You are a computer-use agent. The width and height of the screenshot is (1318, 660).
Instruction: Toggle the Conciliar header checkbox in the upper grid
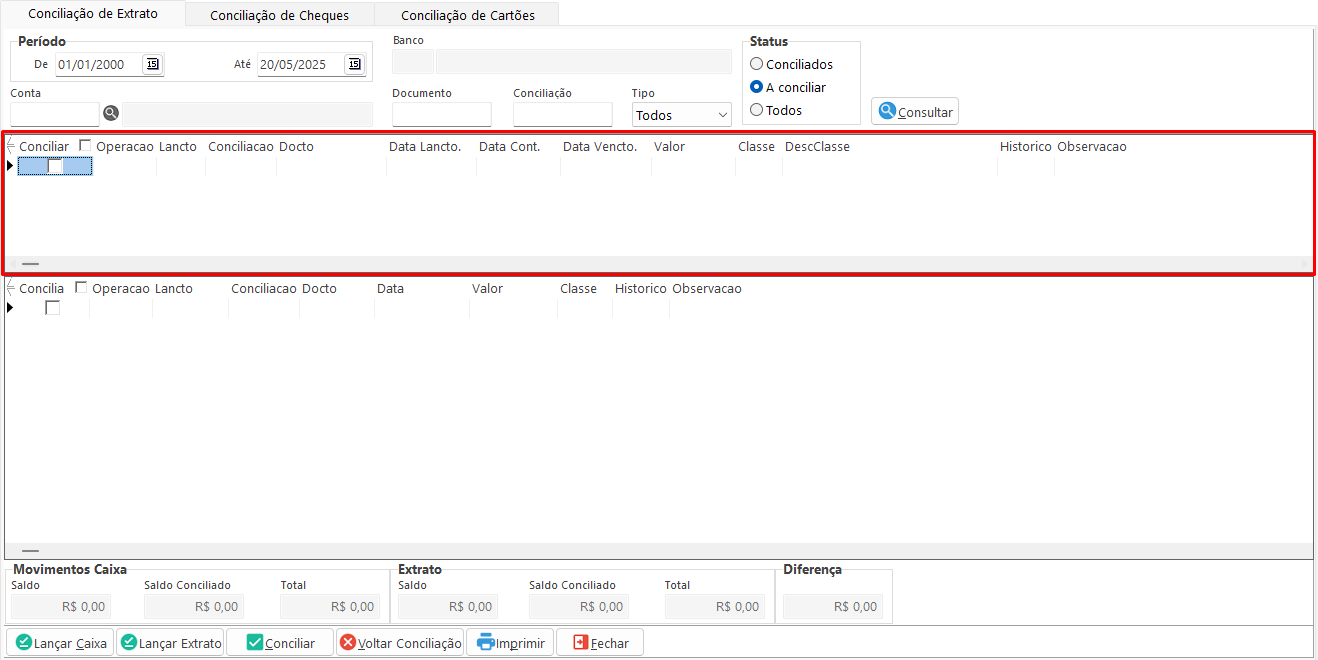pos(85,146)
